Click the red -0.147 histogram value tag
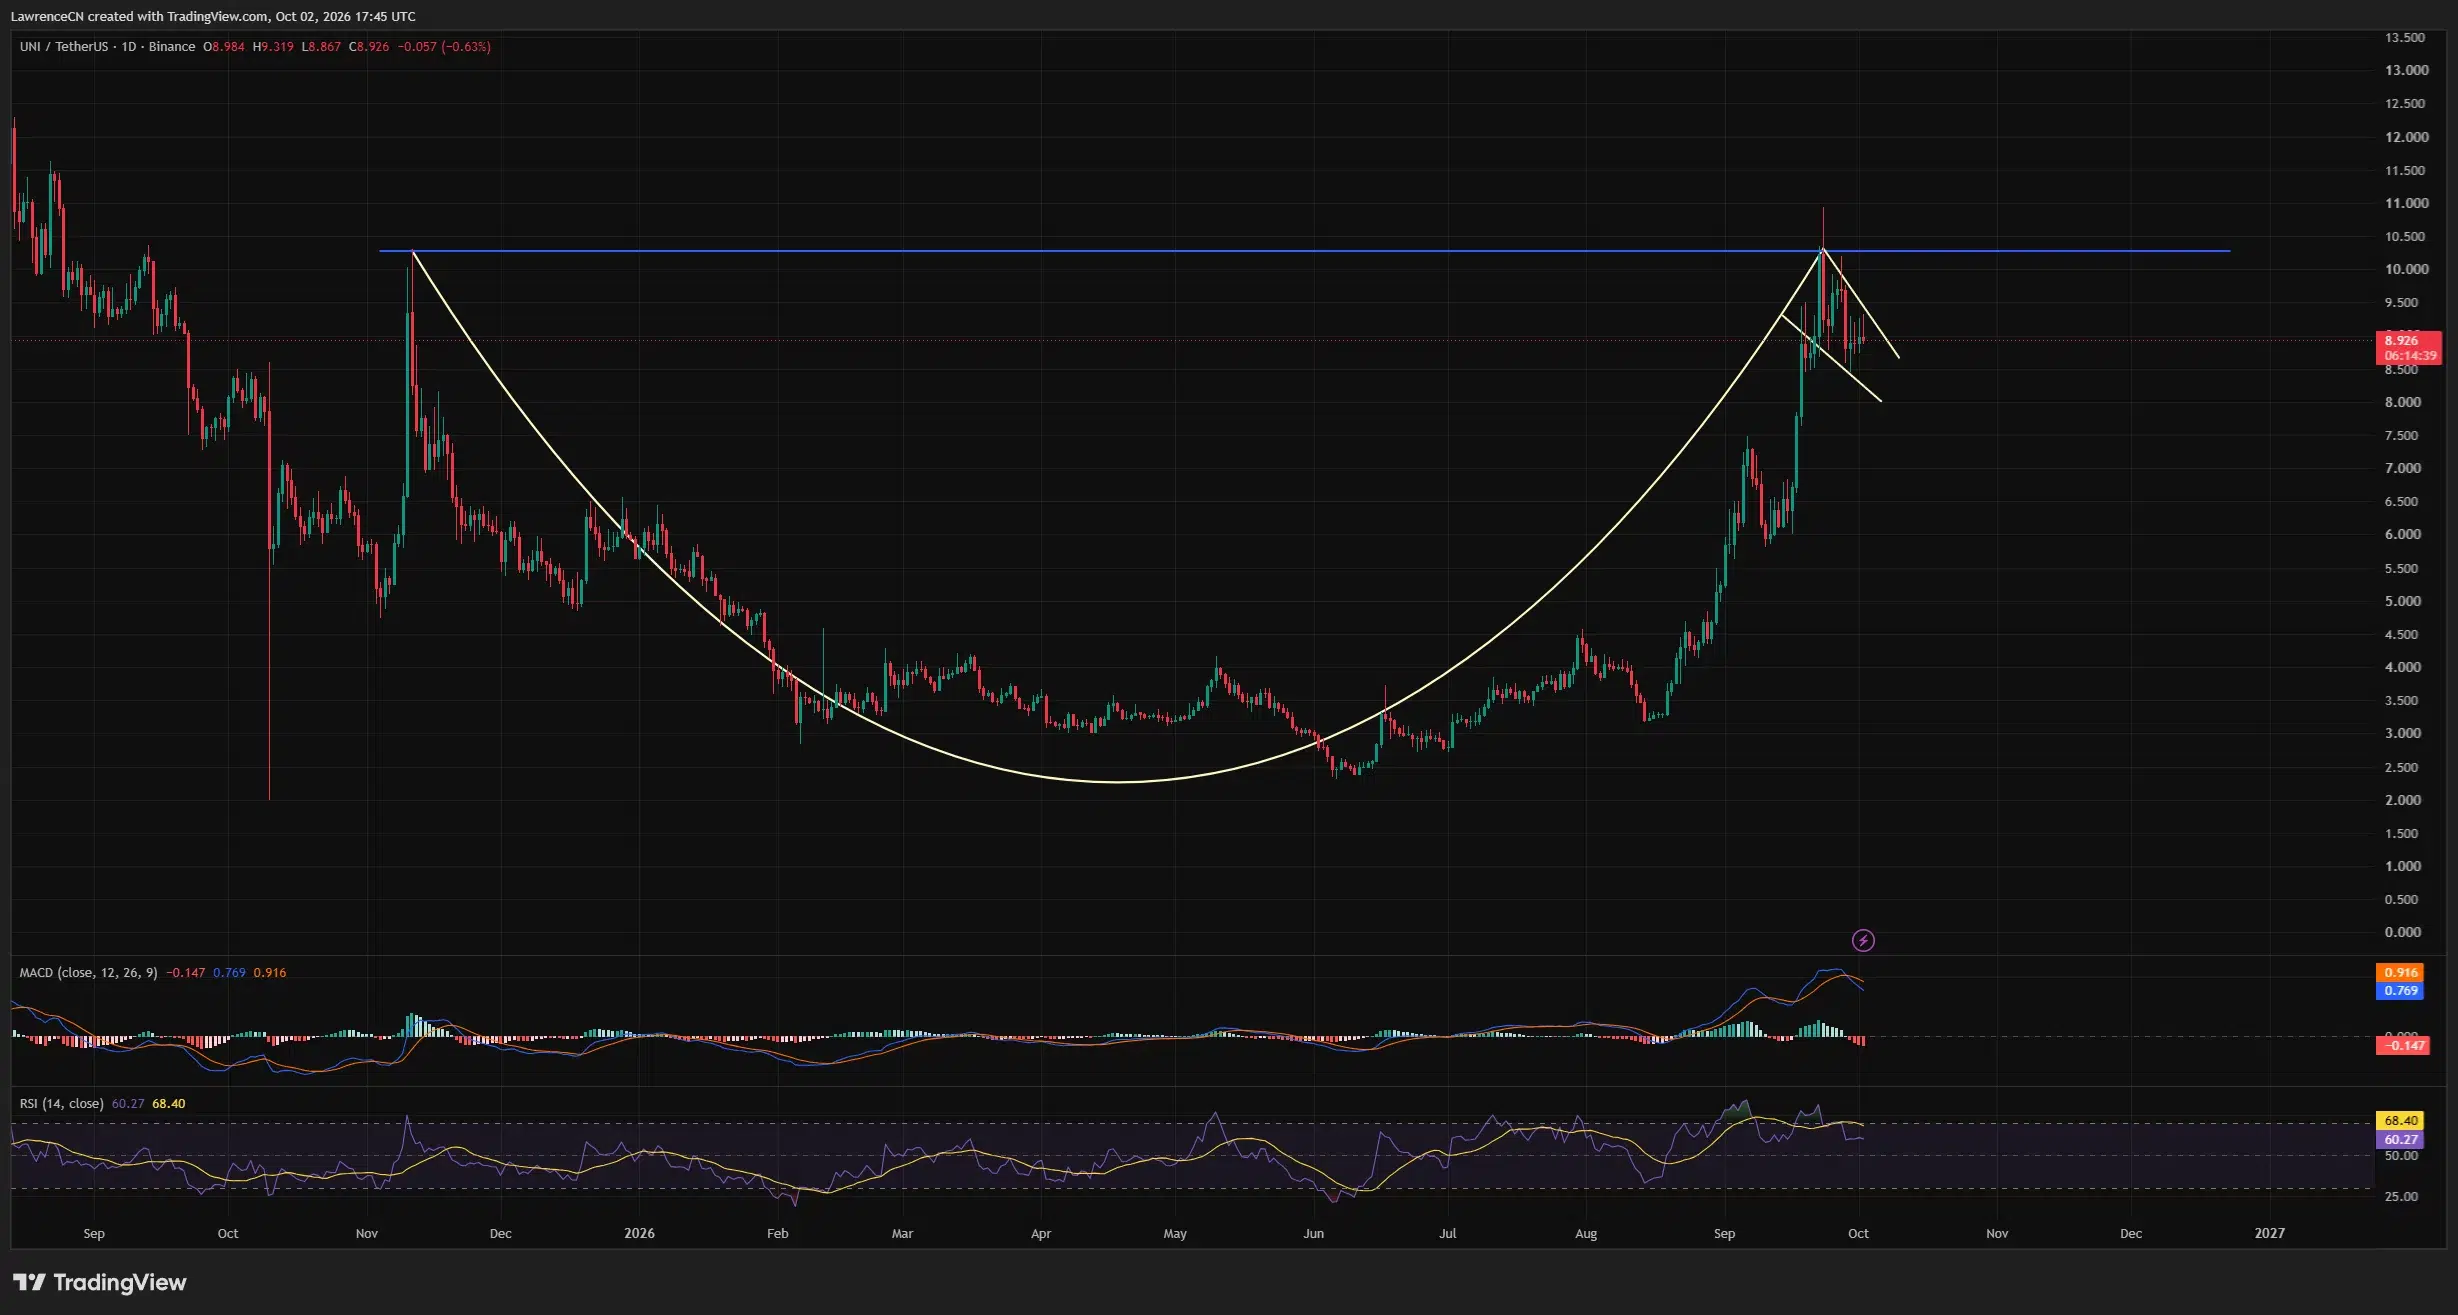Screen dimensions: 2458x1315 (x=2403, y=1045)
